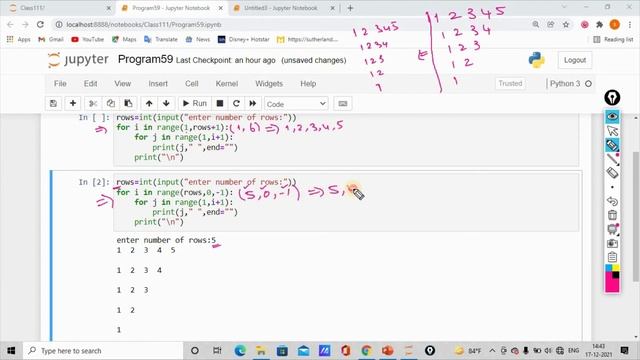Open Gmail bookmark

coord(51,40)
